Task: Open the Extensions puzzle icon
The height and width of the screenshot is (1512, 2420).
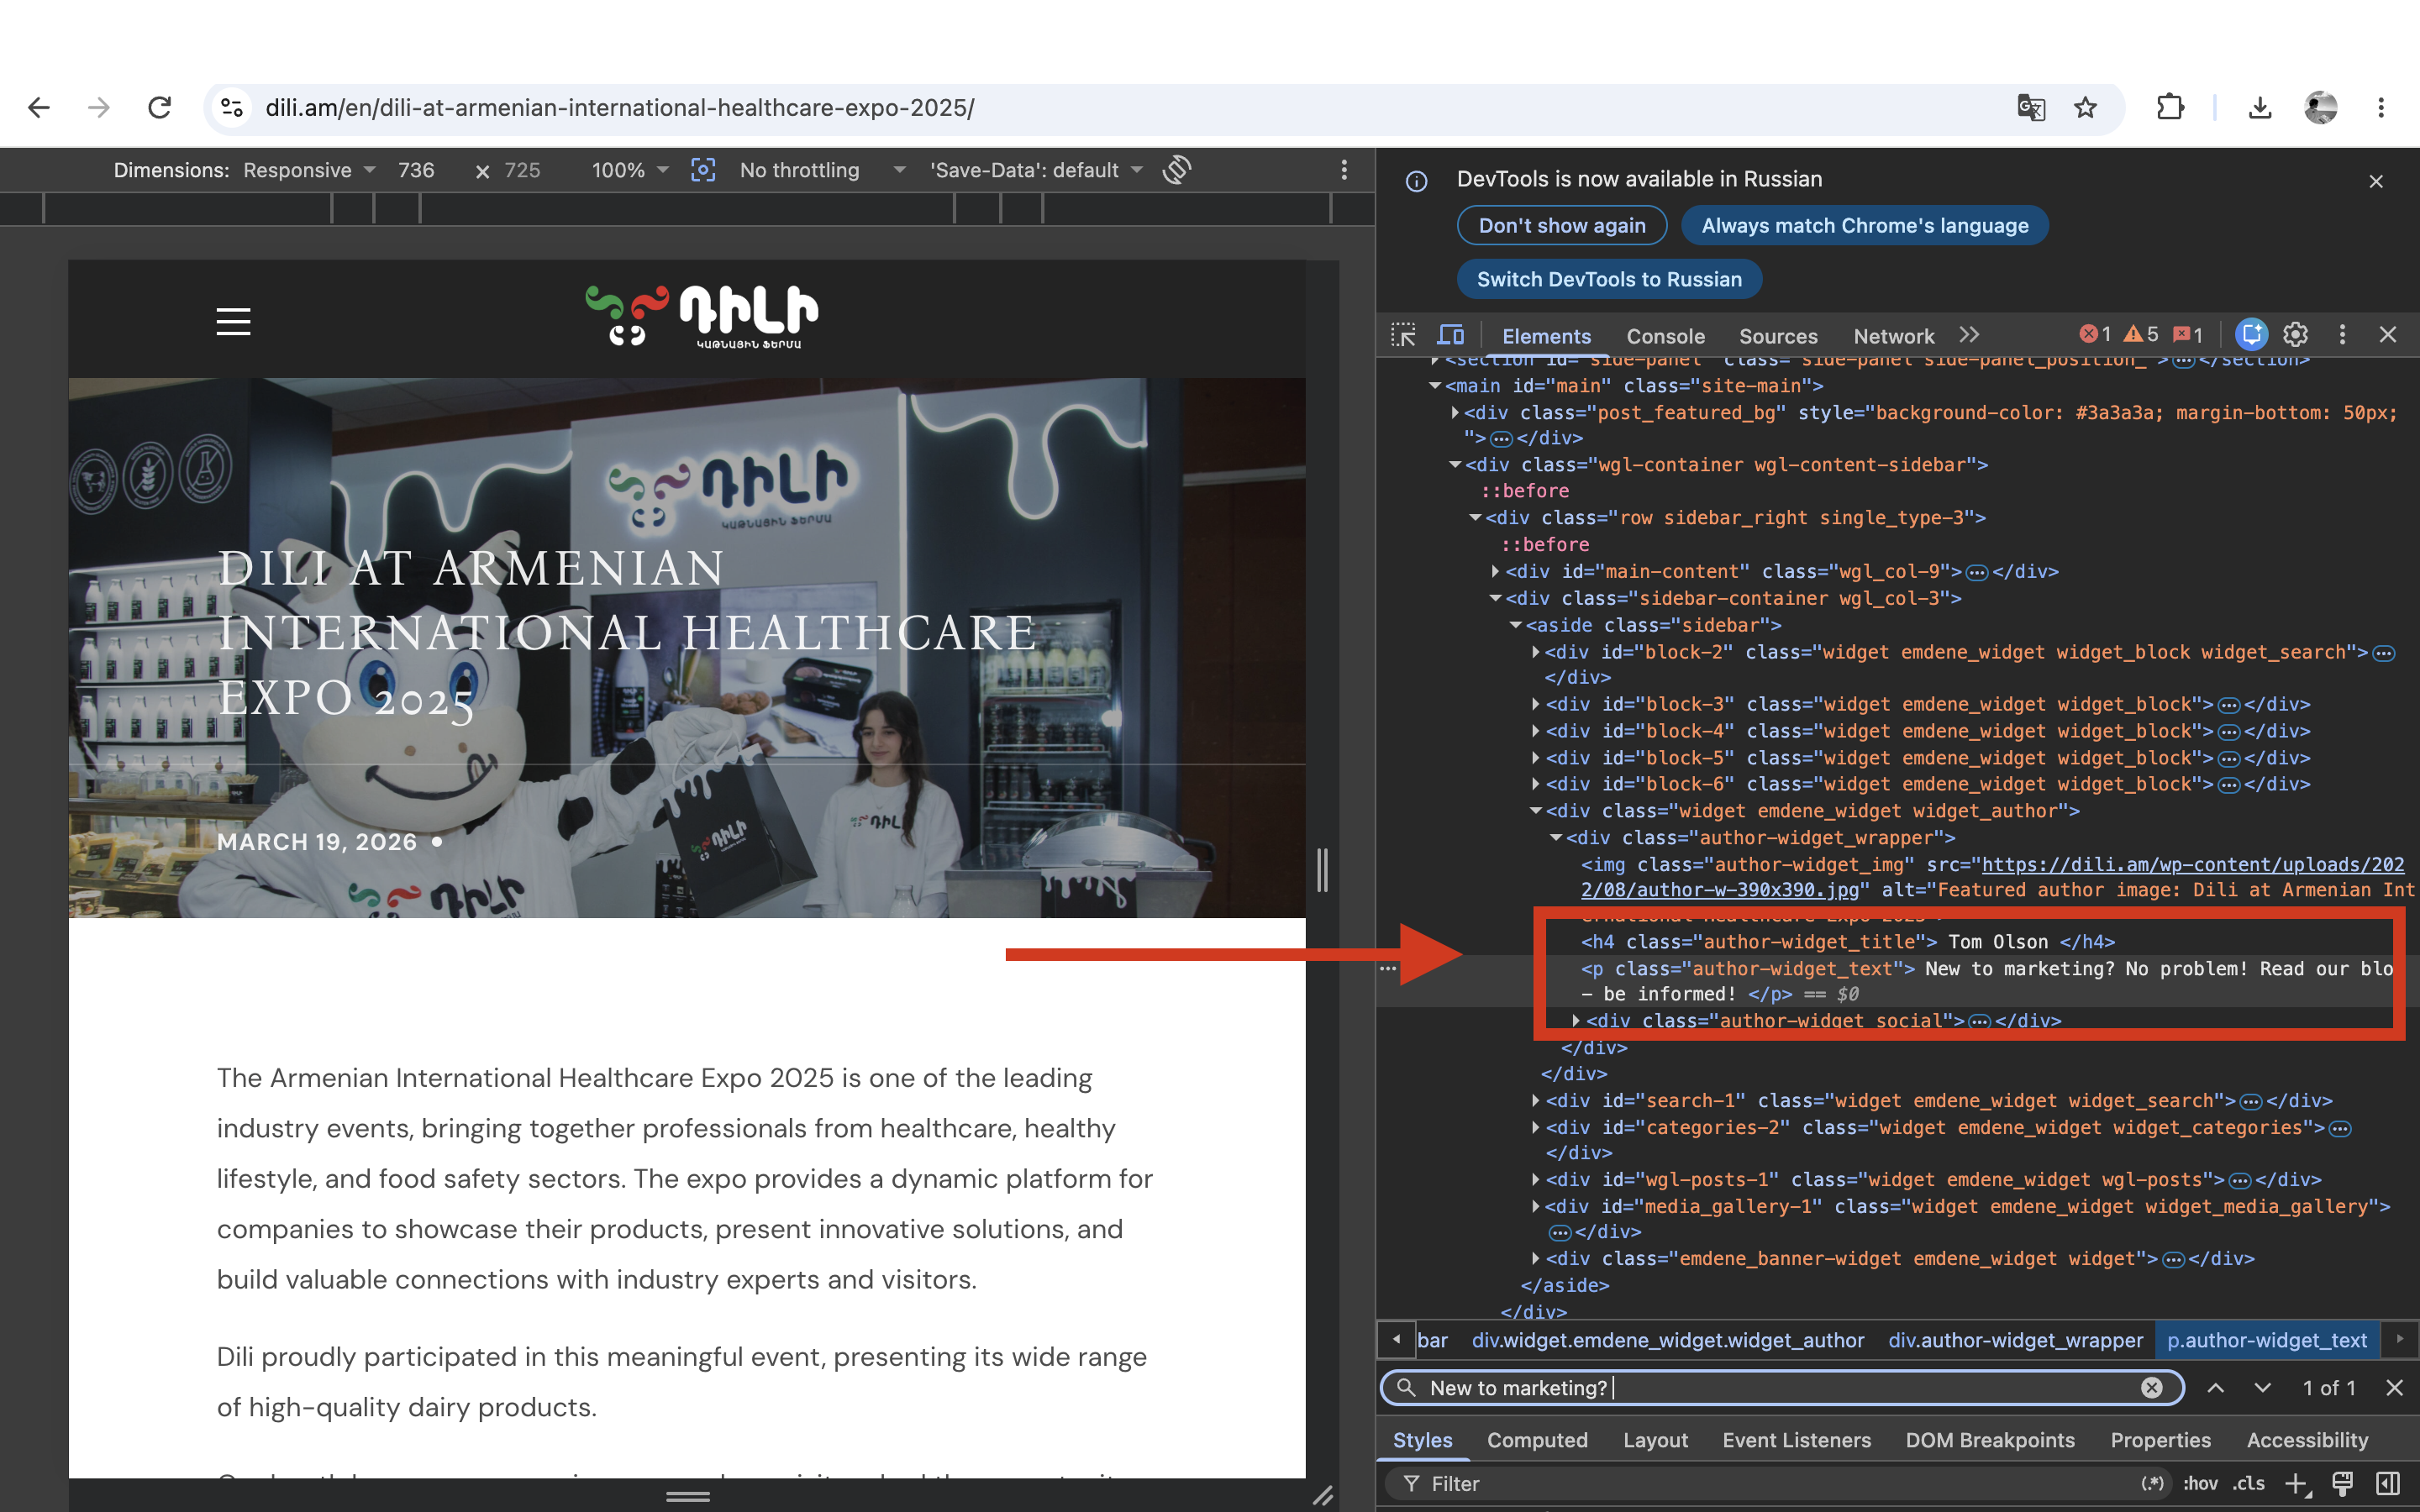Action: tap(2170, 107)
